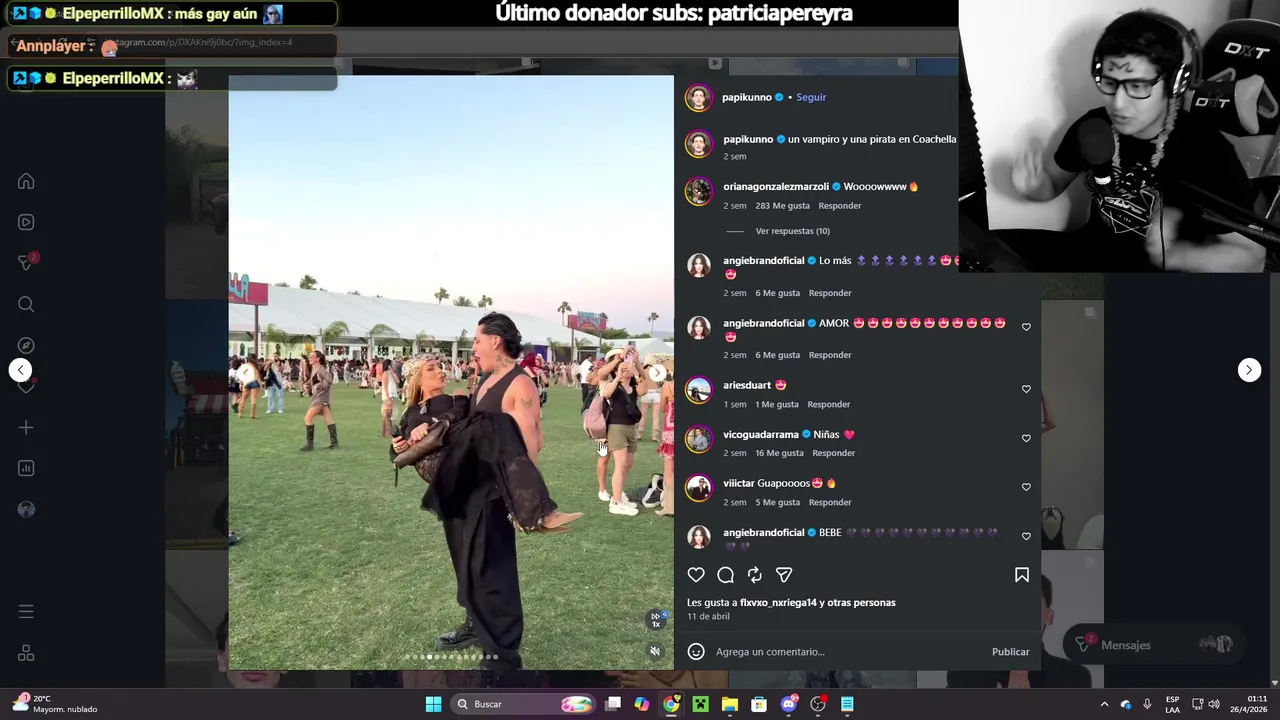The height and width of the screenshot is (720, 1280).
Task: Open ariesduart's avatar
Action: tap(698, 390)
